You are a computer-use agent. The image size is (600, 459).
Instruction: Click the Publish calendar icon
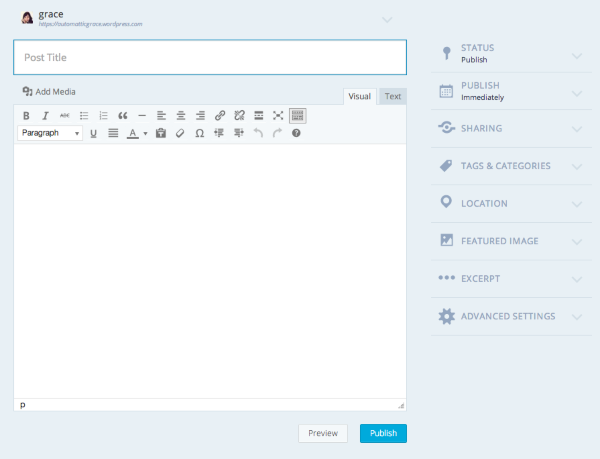coord(446,91)
